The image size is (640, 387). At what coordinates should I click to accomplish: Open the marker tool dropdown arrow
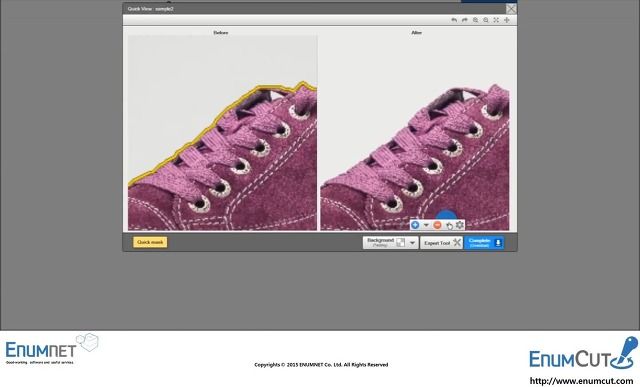426,225
